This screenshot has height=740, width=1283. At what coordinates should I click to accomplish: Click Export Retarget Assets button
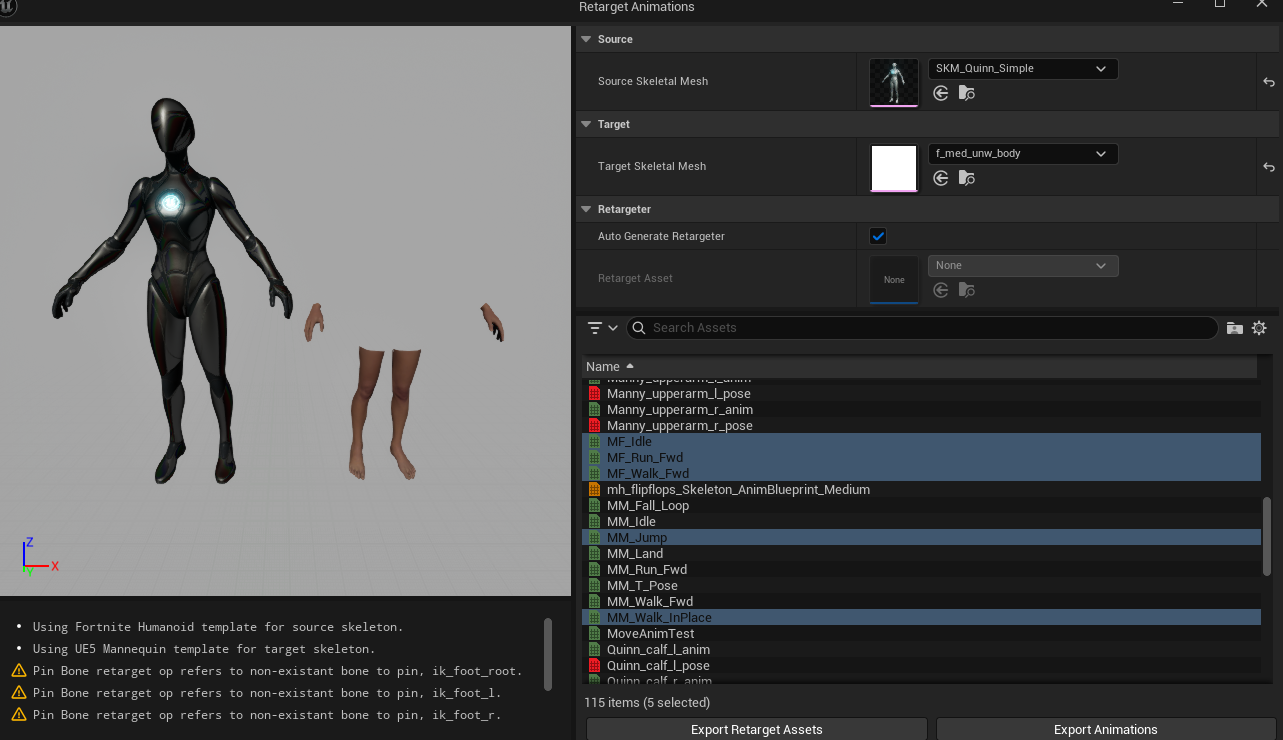tap(757, 729)
